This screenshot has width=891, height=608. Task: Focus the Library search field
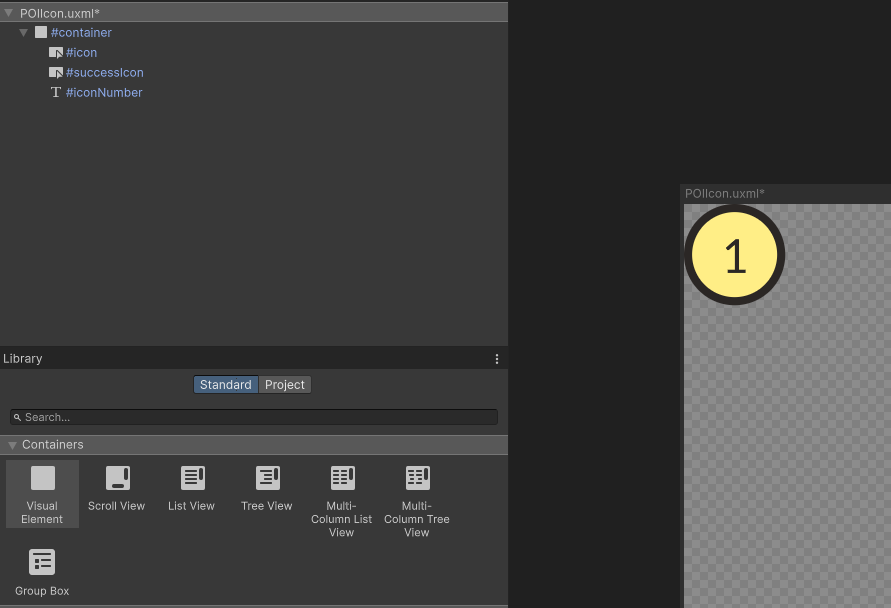(254, 417)
